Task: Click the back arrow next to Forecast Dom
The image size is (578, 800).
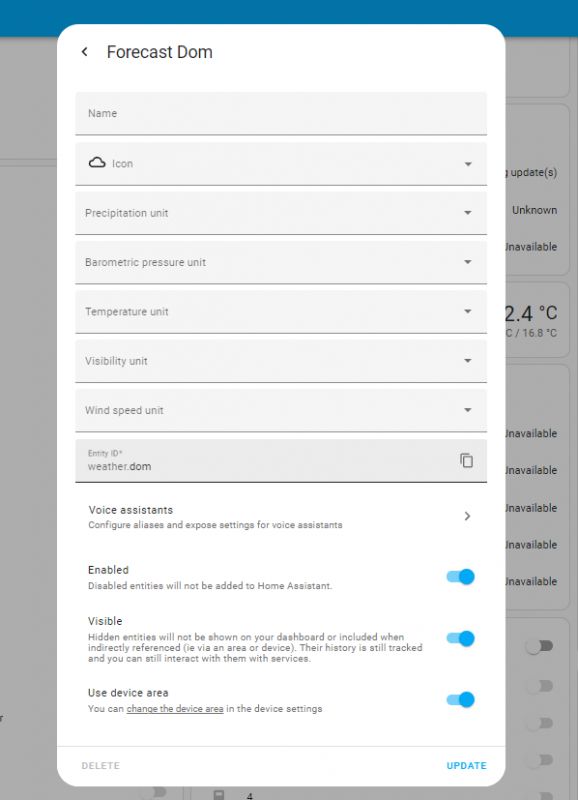Action: tap(84, 51)
